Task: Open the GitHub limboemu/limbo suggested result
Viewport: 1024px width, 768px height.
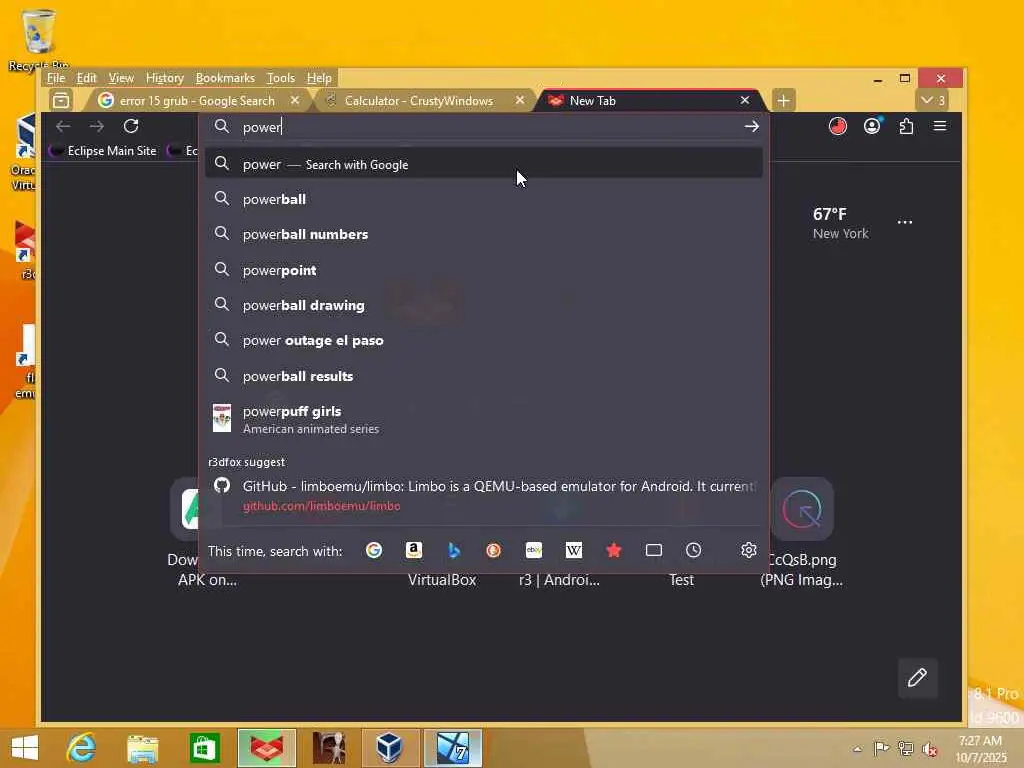Action: [483, 495]
